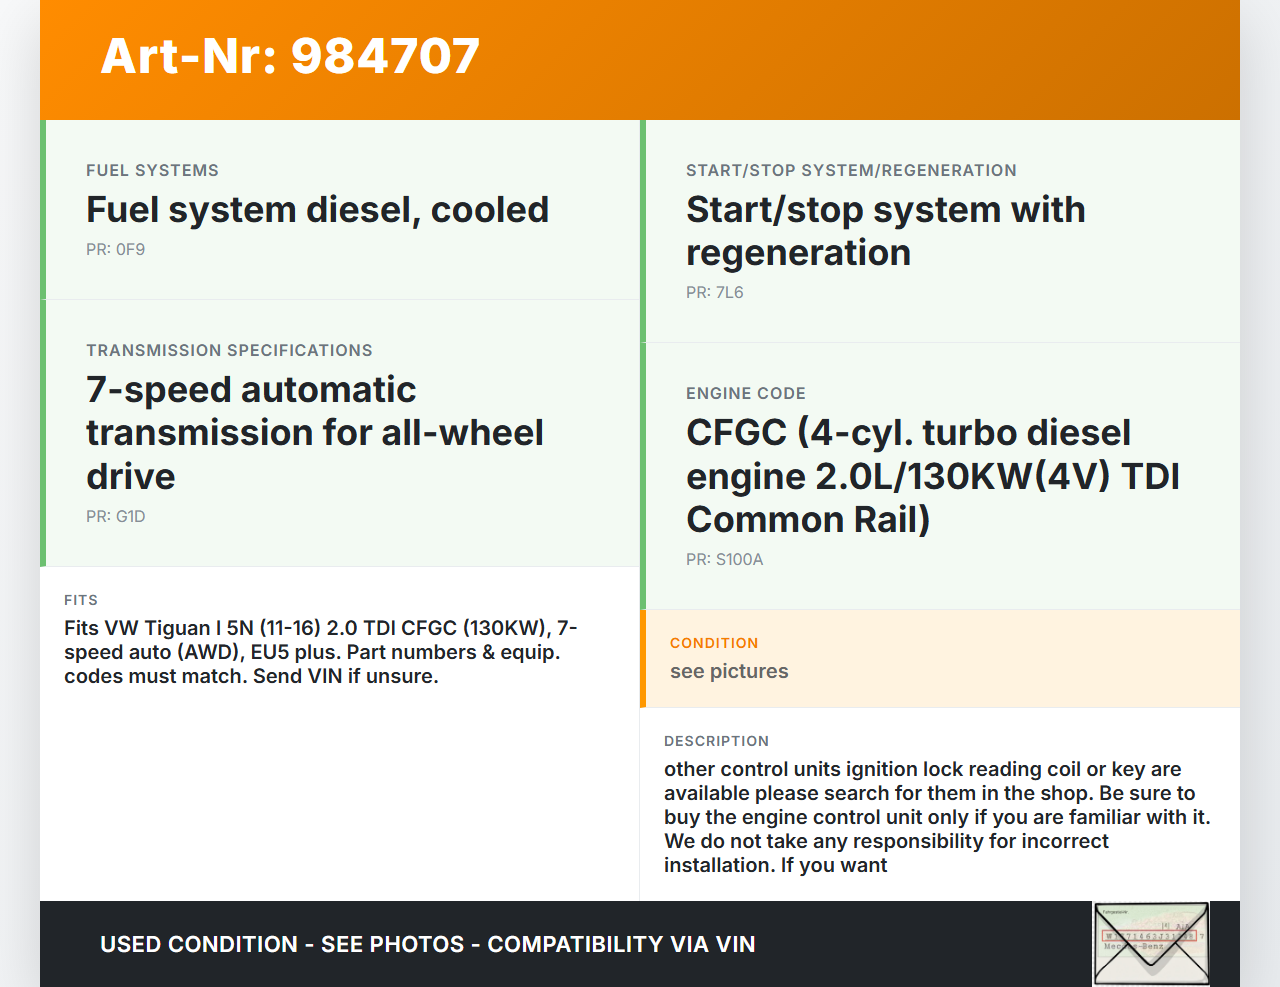Click the orange CONDITION label
This screenshot has height=987, width=1280.
[714, 643]
